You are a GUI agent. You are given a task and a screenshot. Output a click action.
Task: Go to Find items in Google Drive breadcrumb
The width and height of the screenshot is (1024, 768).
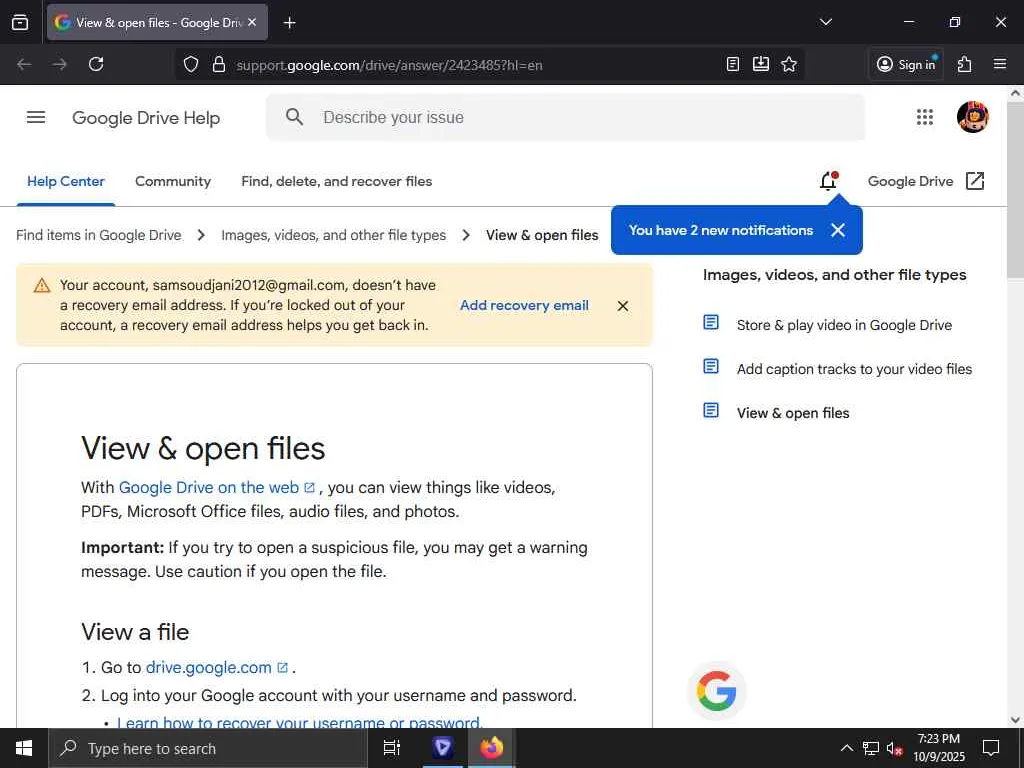pos(99,235)
